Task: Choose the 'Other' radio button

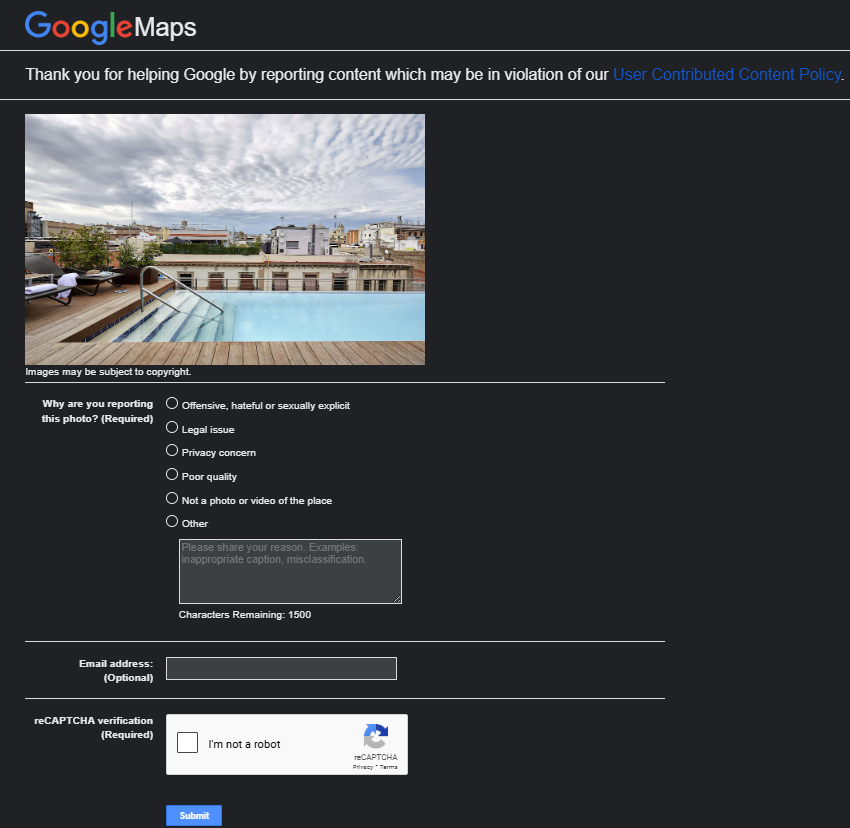Action: tap(172, 522)
